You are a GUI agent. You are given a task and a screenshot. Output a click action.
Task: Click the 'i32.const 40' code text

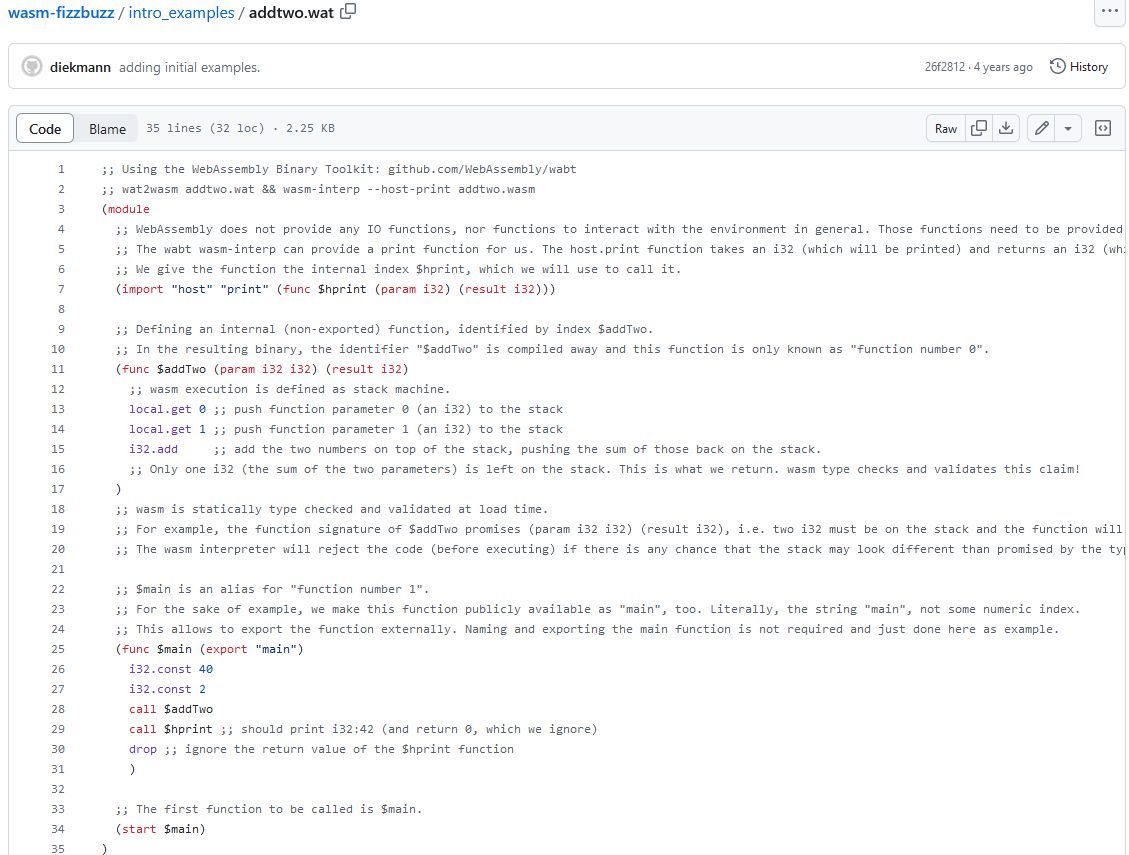pyautogui.click(x=171, y=669)
